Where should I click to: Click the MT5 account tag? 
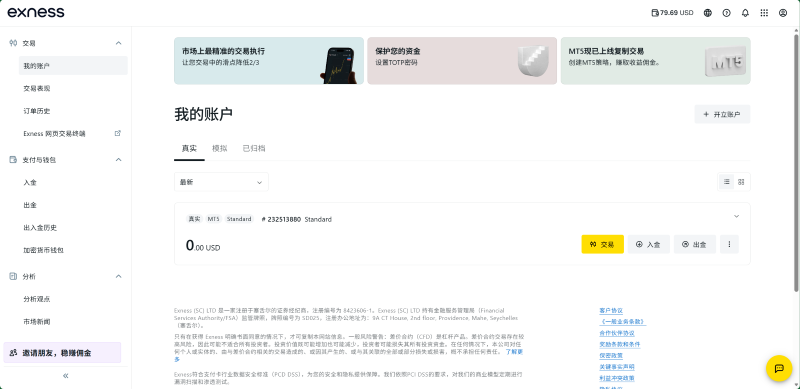213,219
